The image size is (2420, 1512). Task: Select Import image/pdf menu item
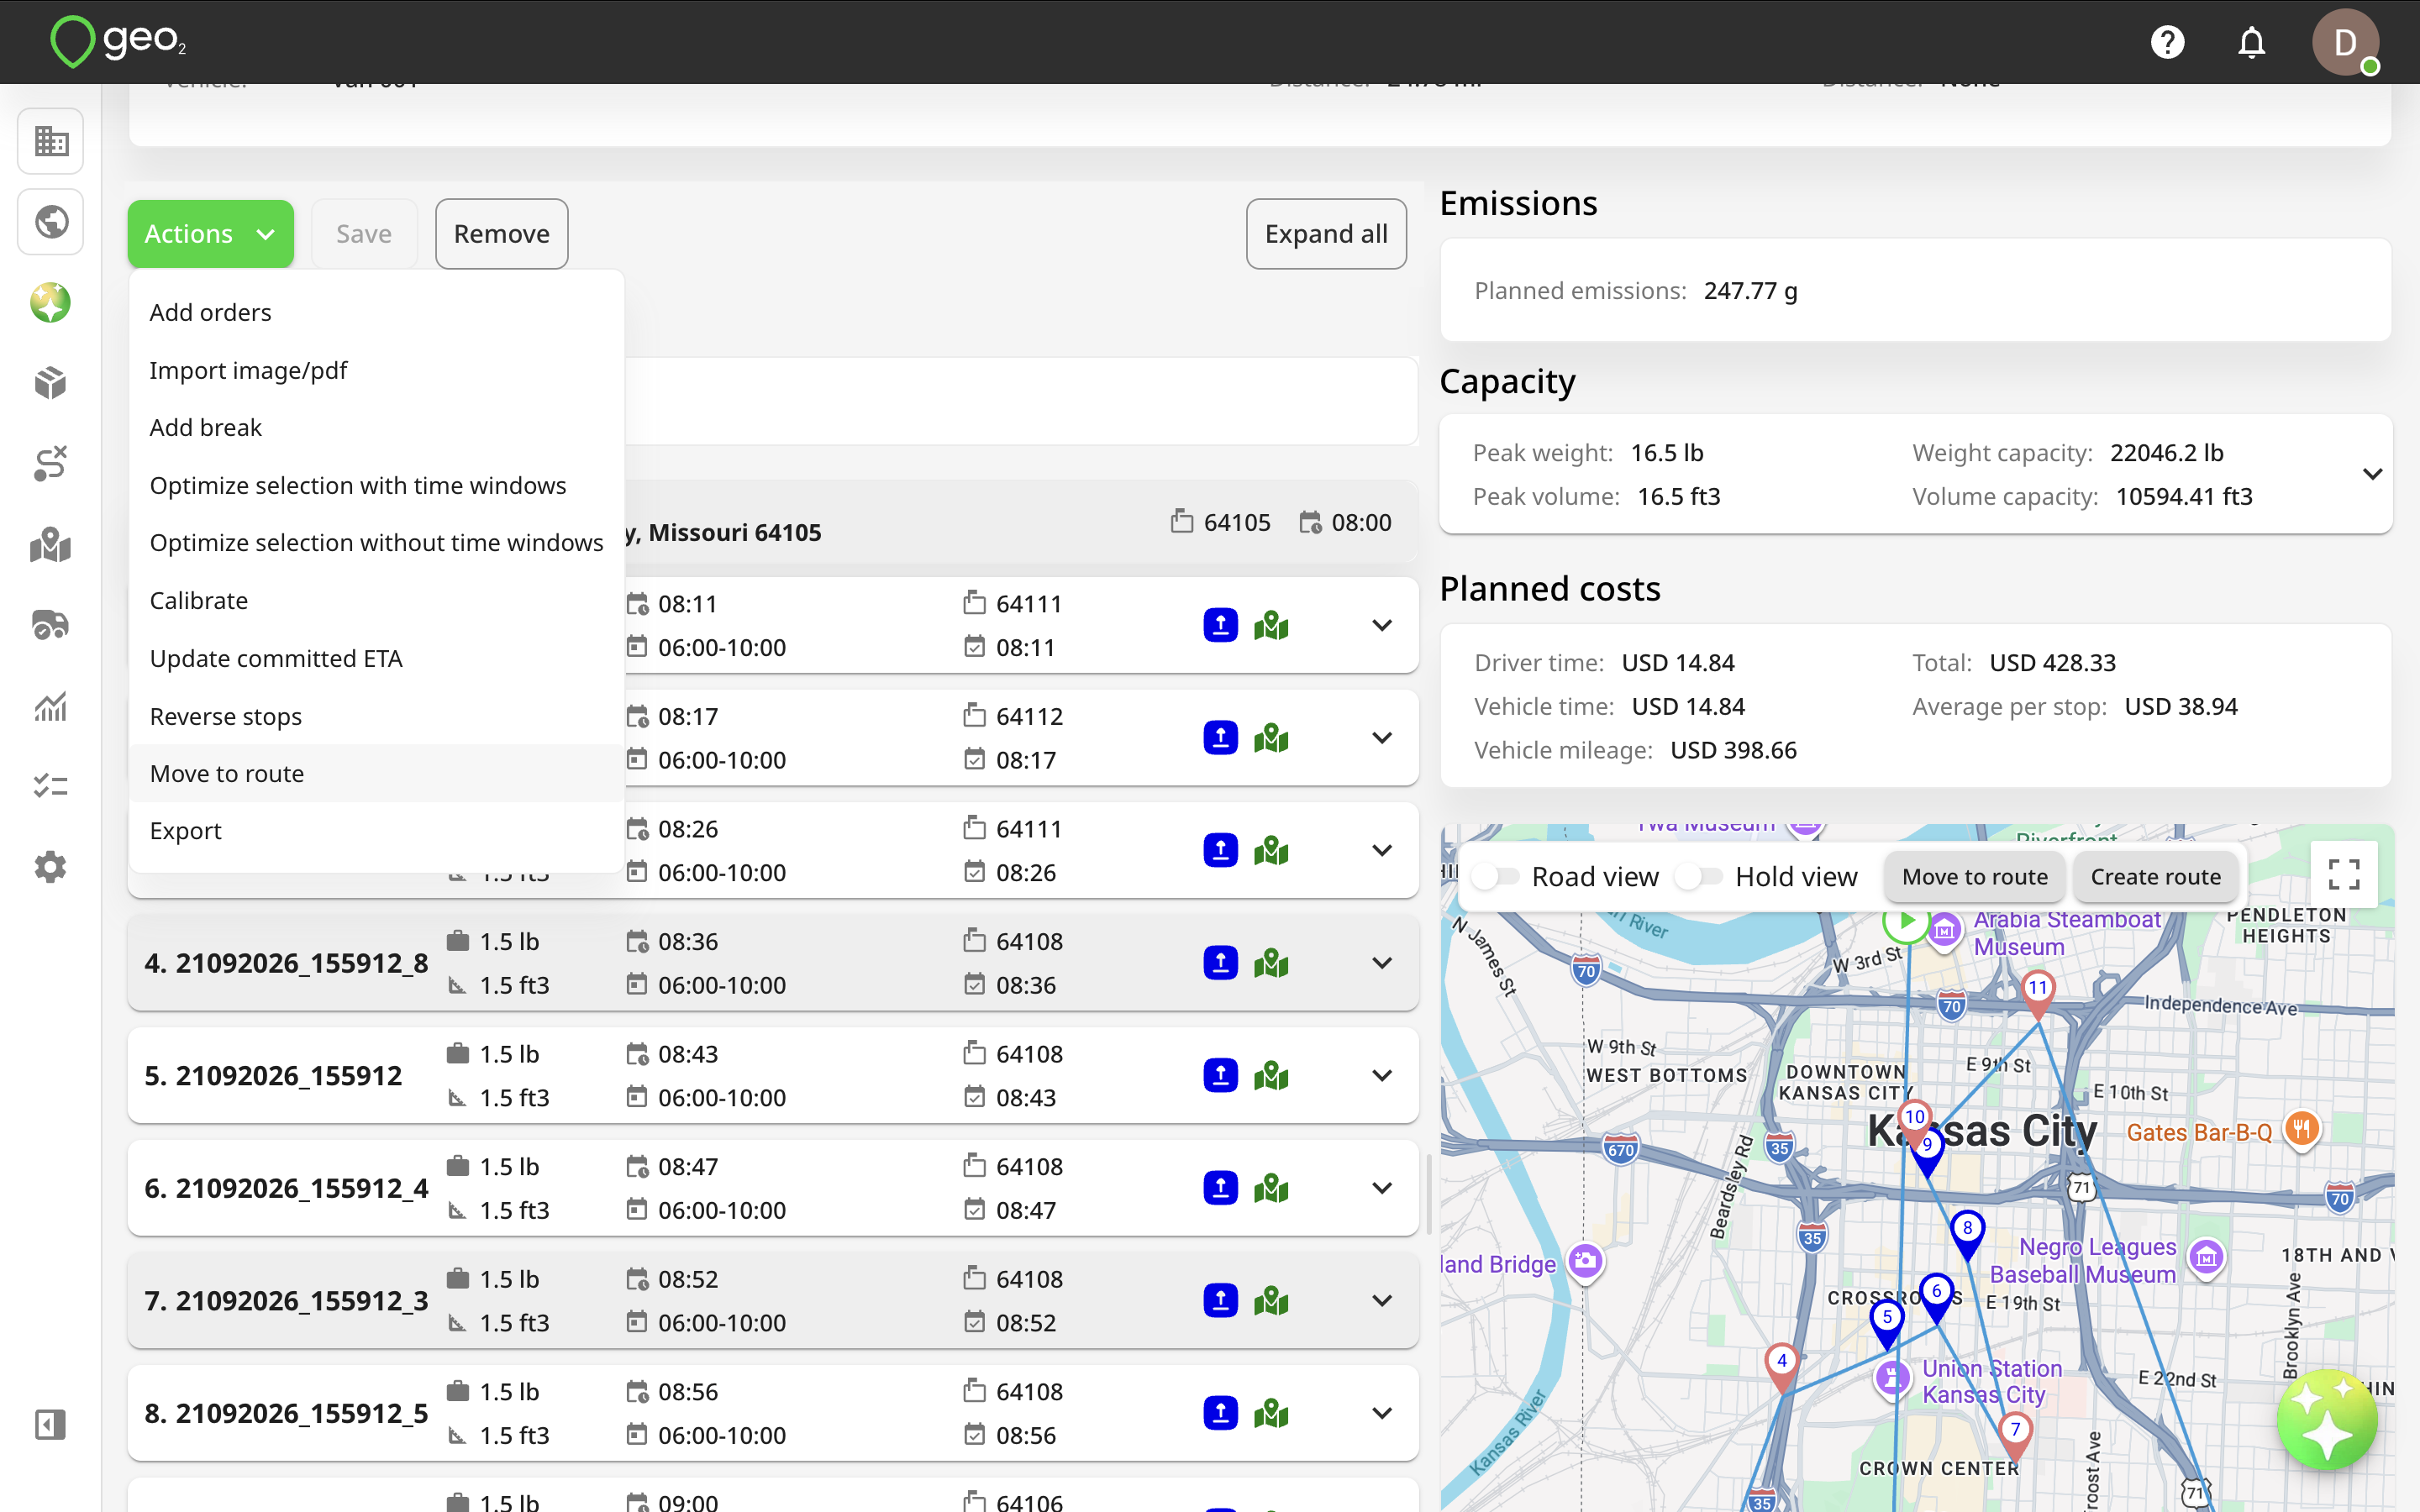tap(377, 371)
